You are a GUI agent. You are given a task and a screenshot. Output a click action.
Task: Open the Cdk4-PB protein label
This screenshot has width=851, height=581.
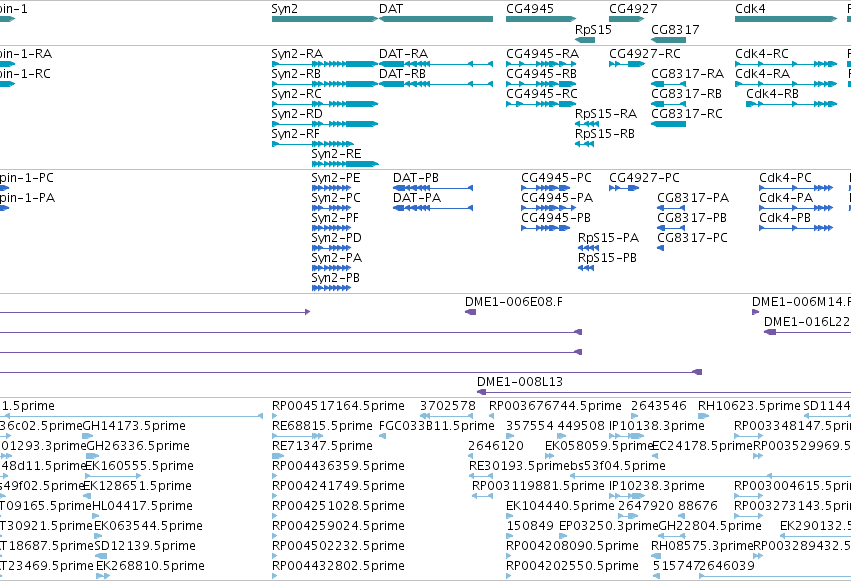click(x=785, y=219)
